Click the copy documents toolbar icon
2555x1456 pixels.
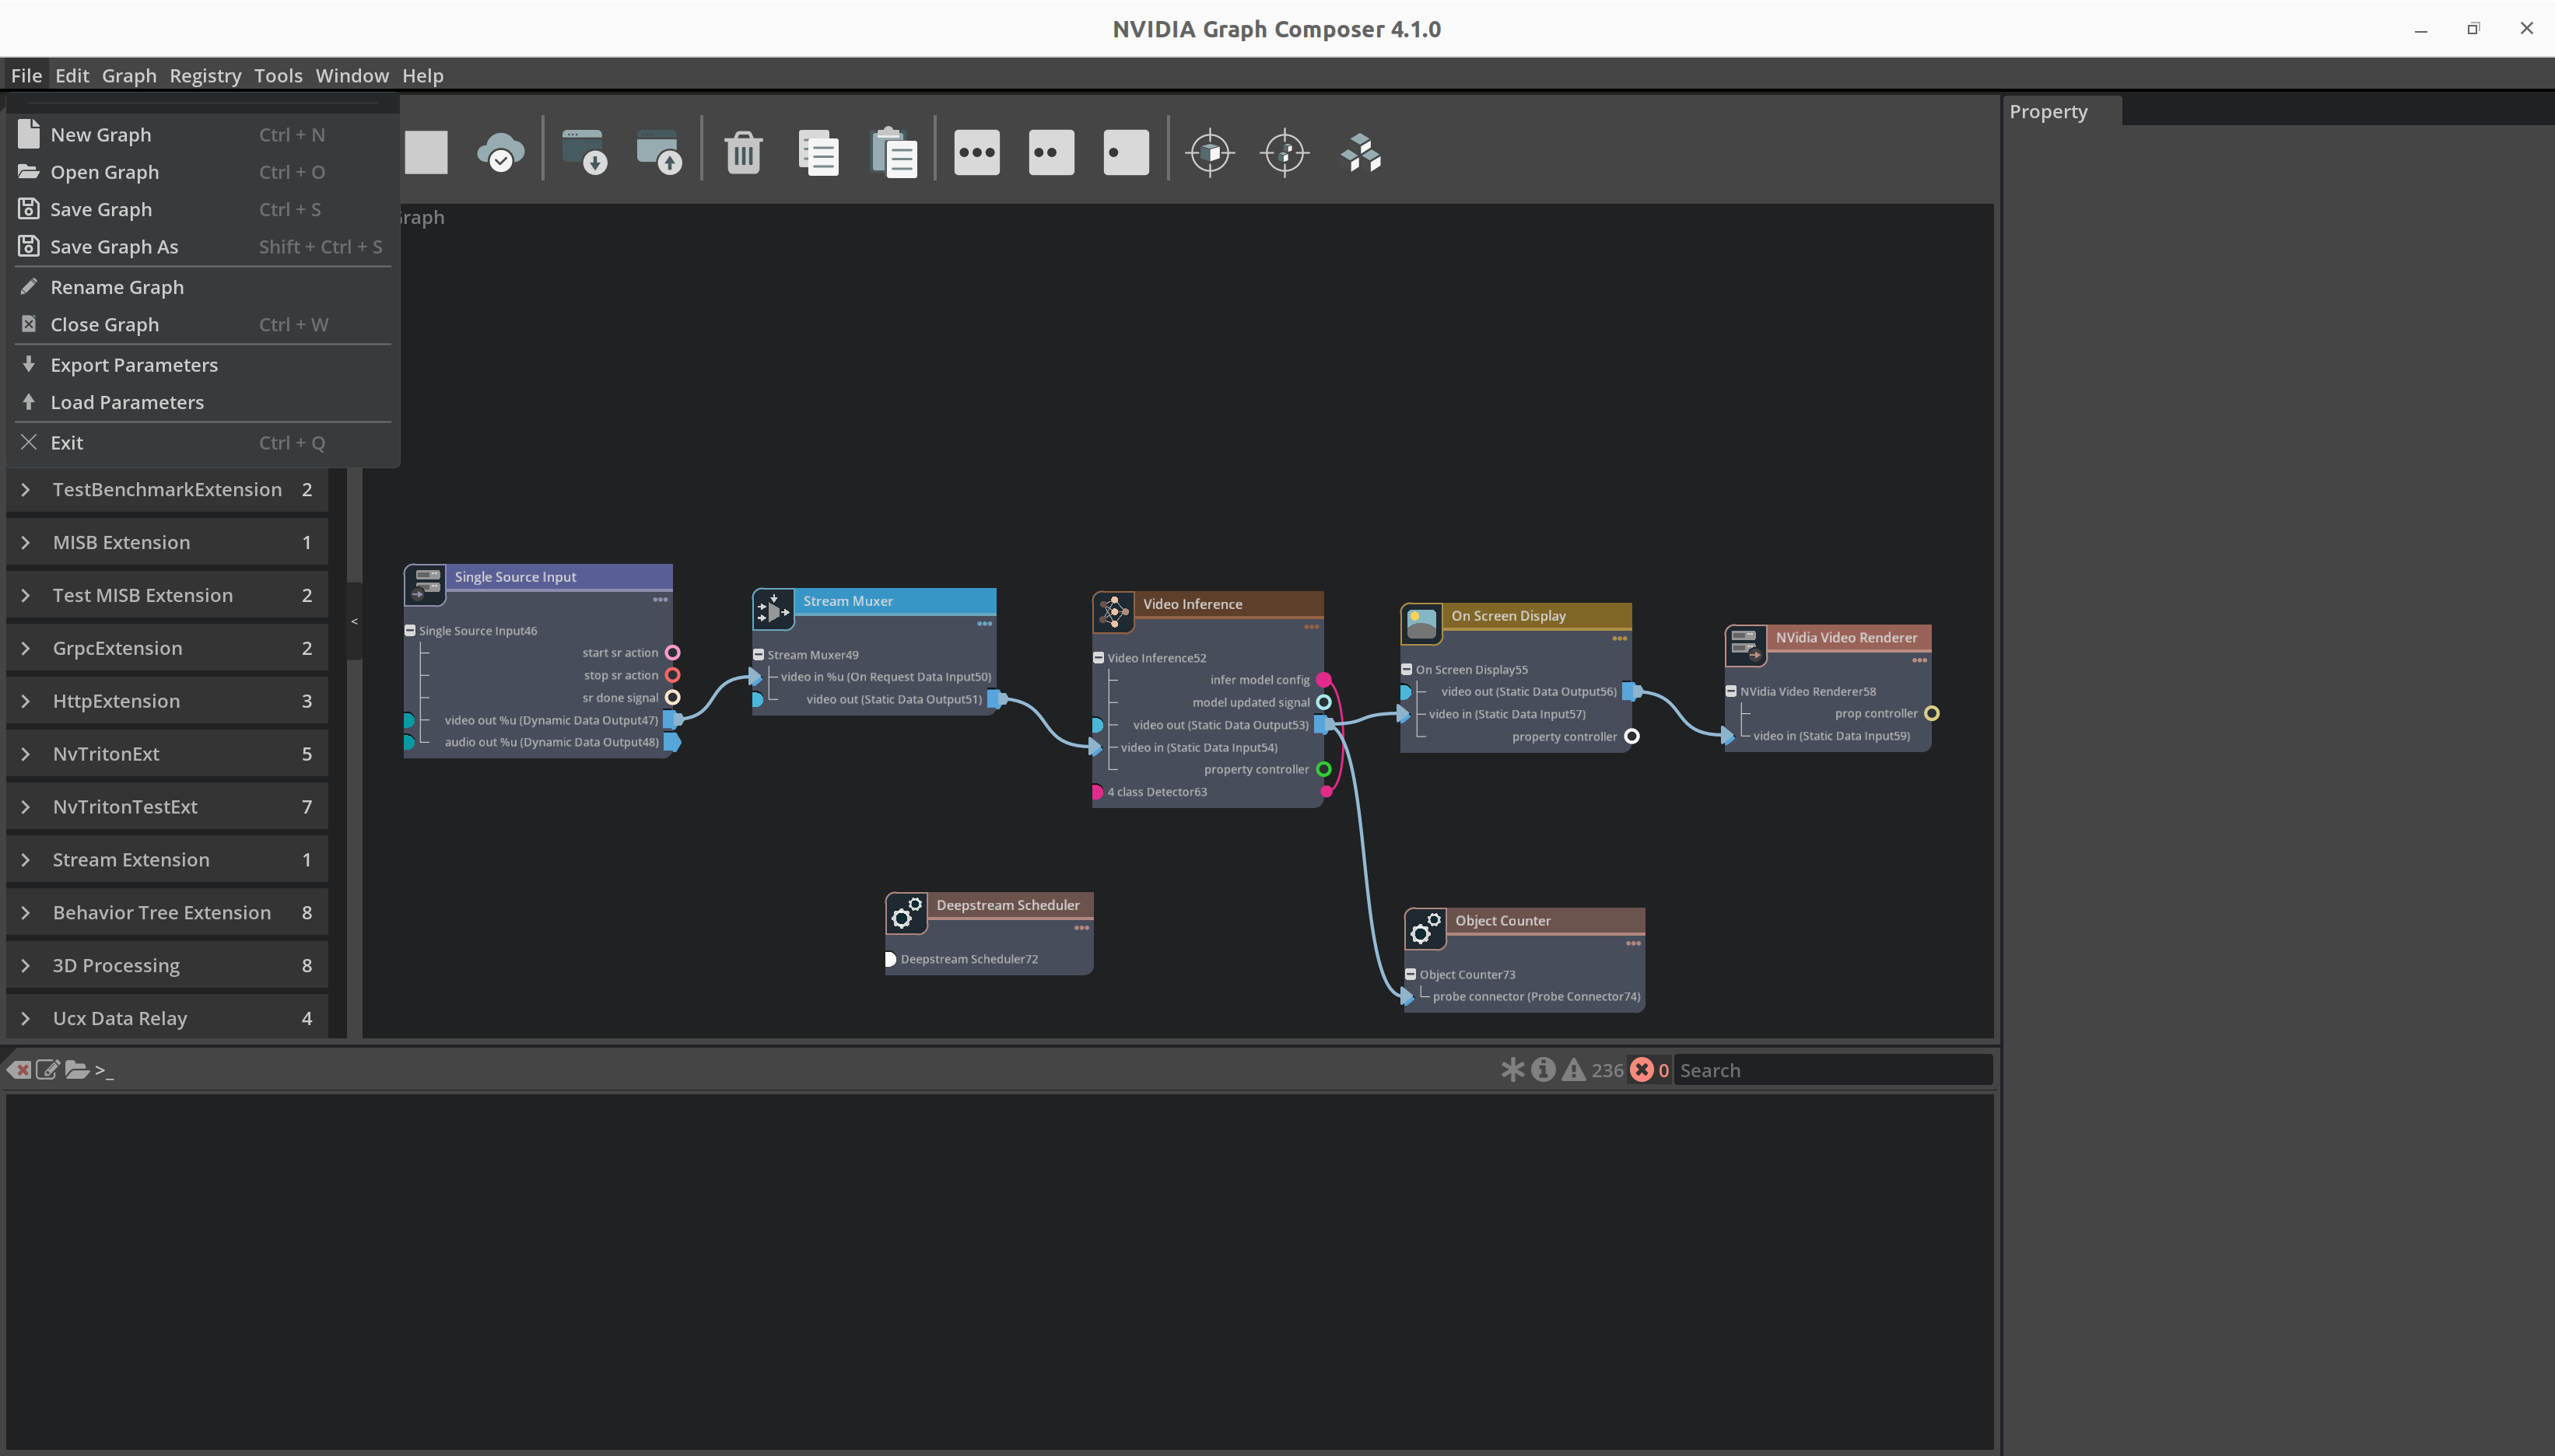click(818, 153)
